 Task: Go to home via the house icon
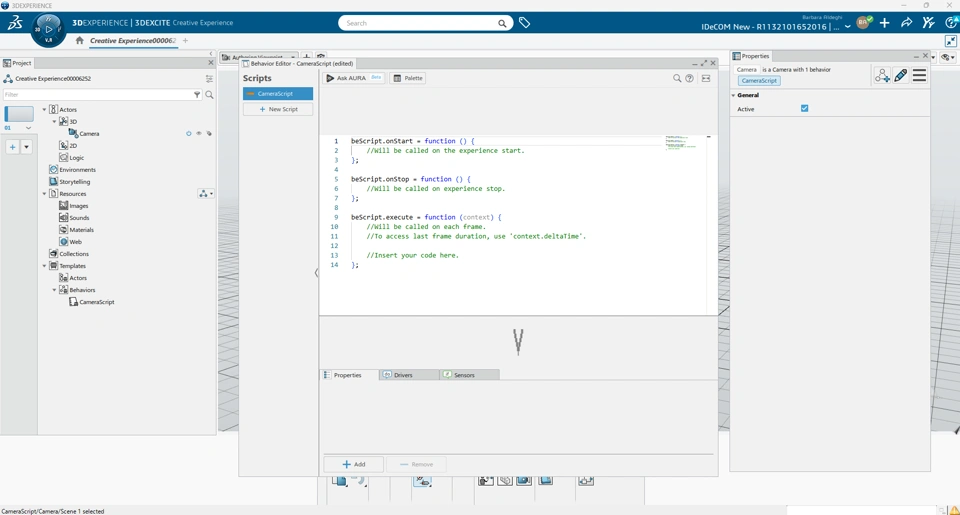[x=80, y=40]
